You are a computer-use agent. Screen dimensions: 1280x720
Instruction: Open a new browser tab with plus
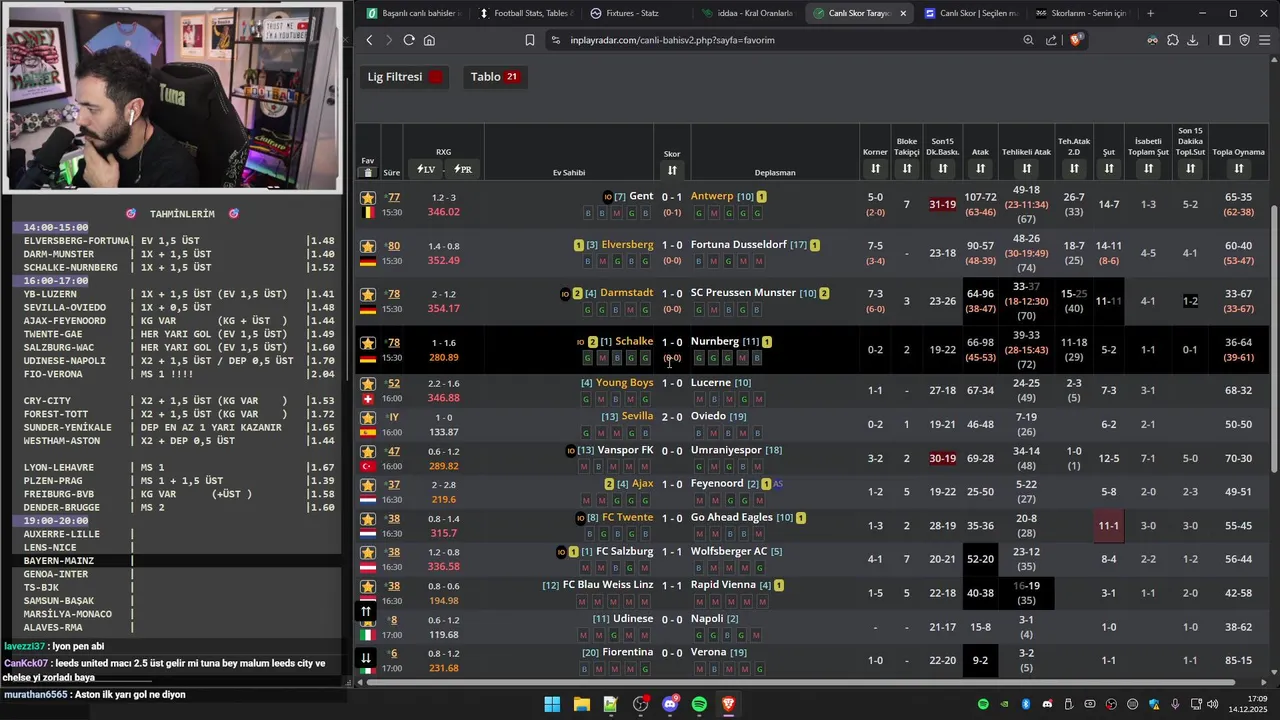[1150, 13]
